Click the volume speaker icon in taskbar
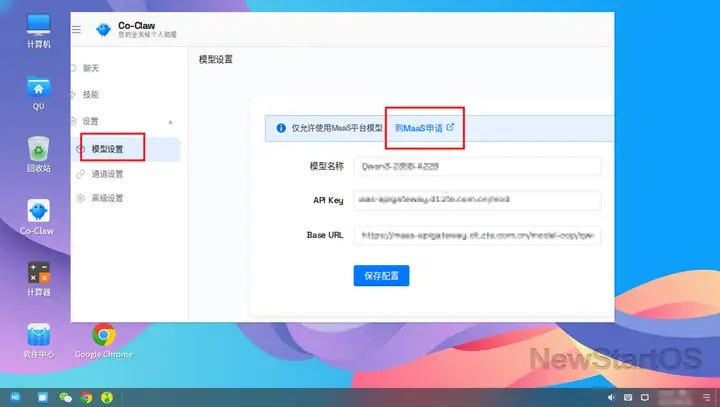Image resolution: width=720 pixels, height=407 pixels. coord(611,397)
